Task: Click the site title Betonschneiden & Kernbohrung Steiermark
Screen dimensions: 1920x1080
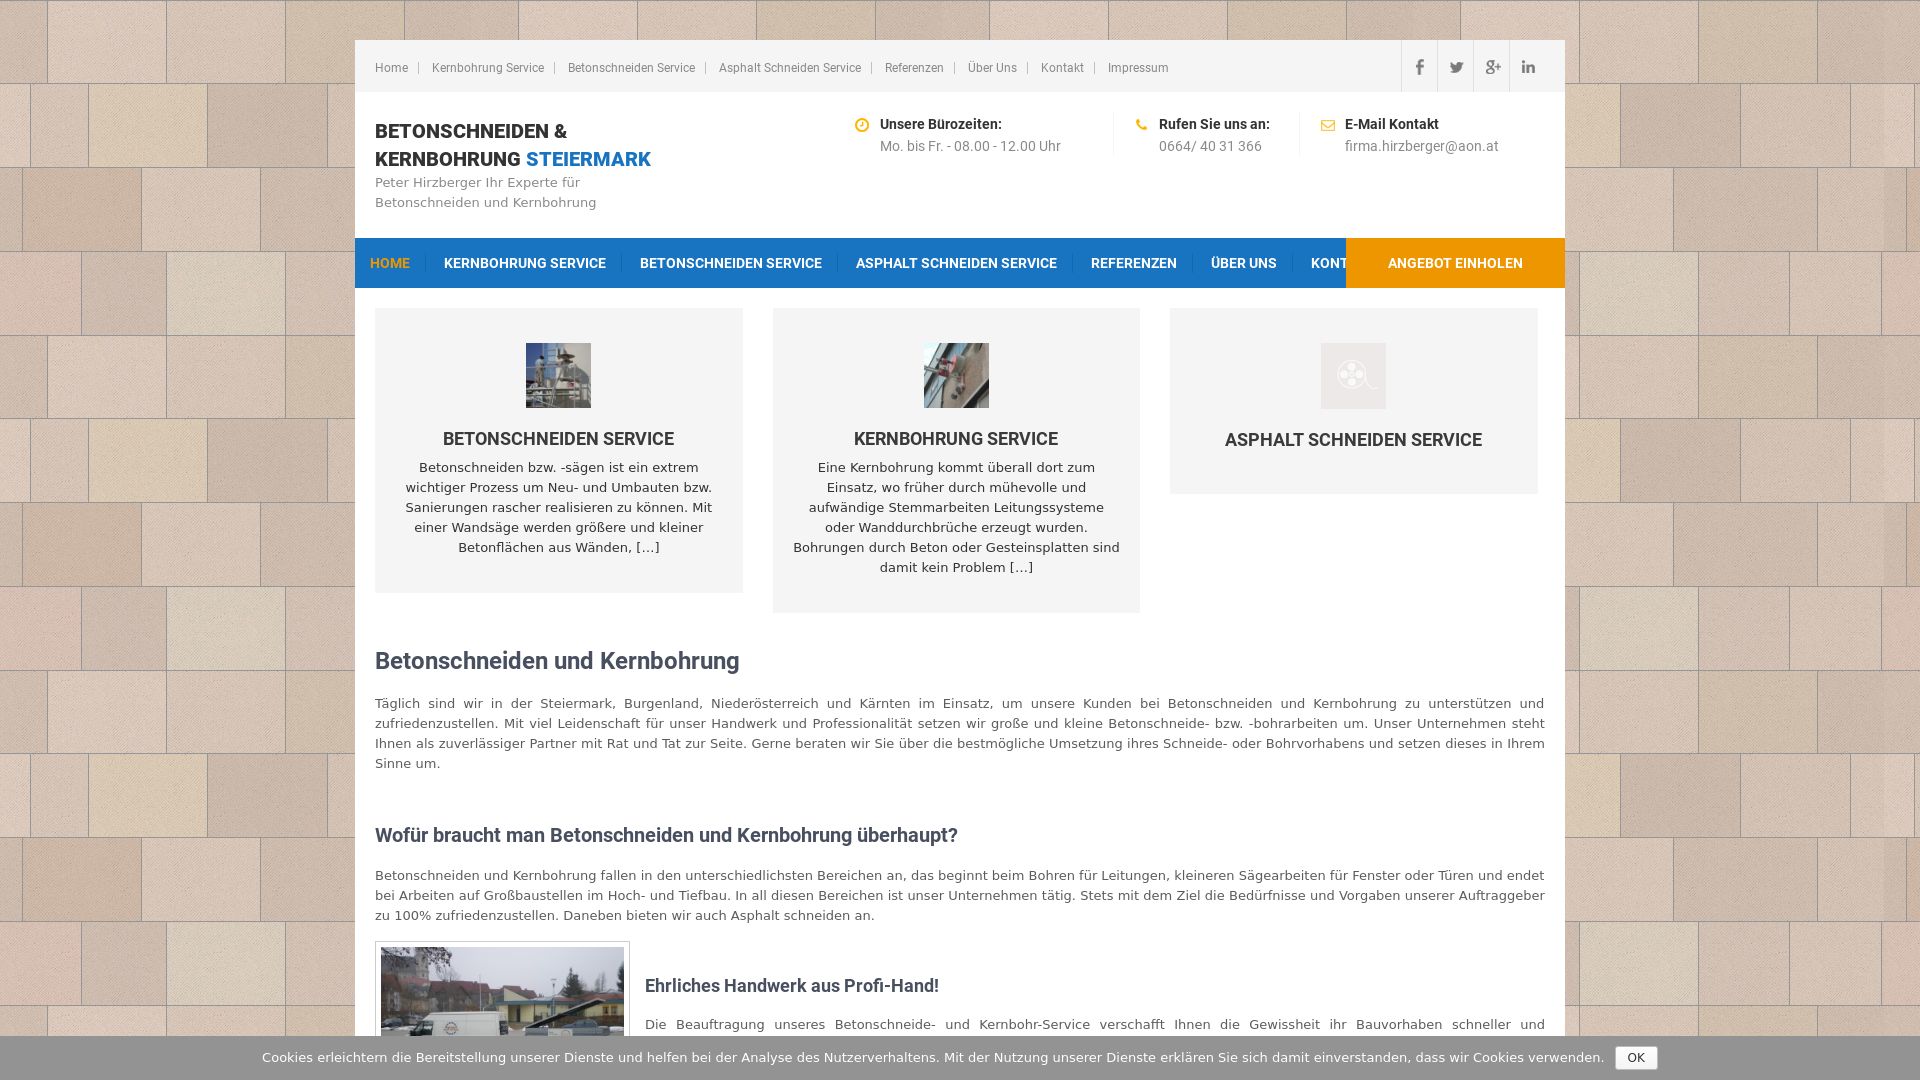Action: tap(513, 145)
